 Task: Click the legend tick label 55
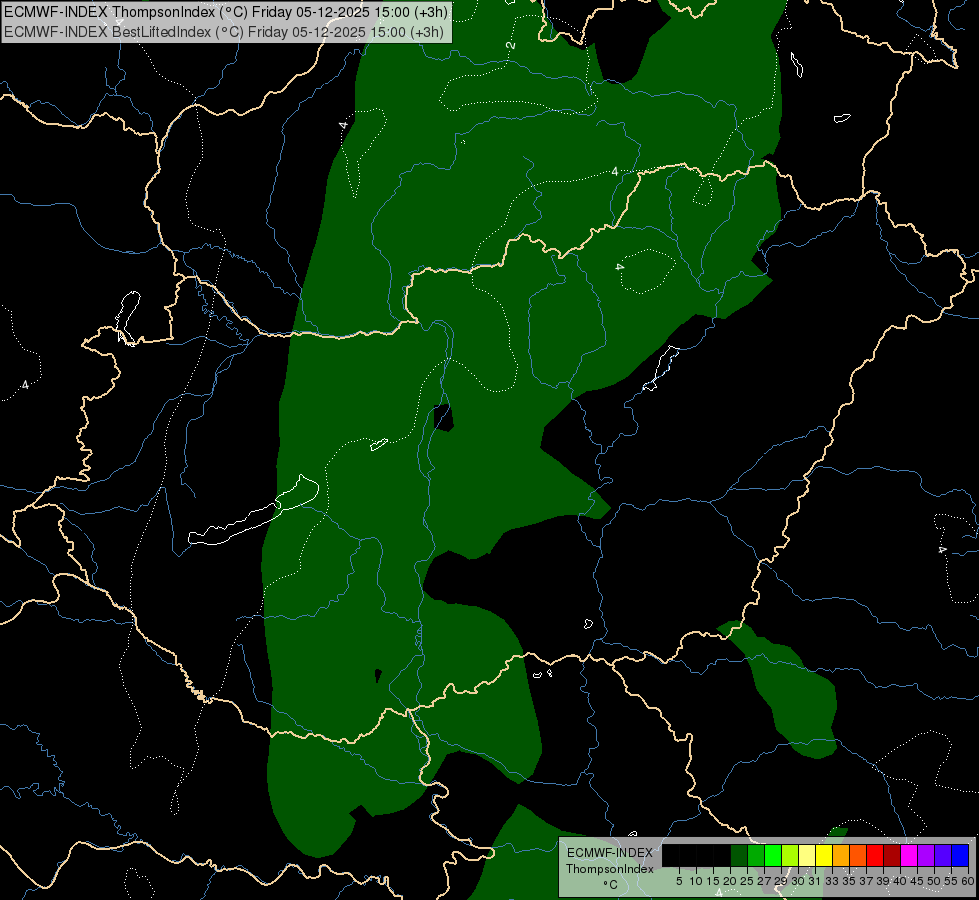click(951, 881)
